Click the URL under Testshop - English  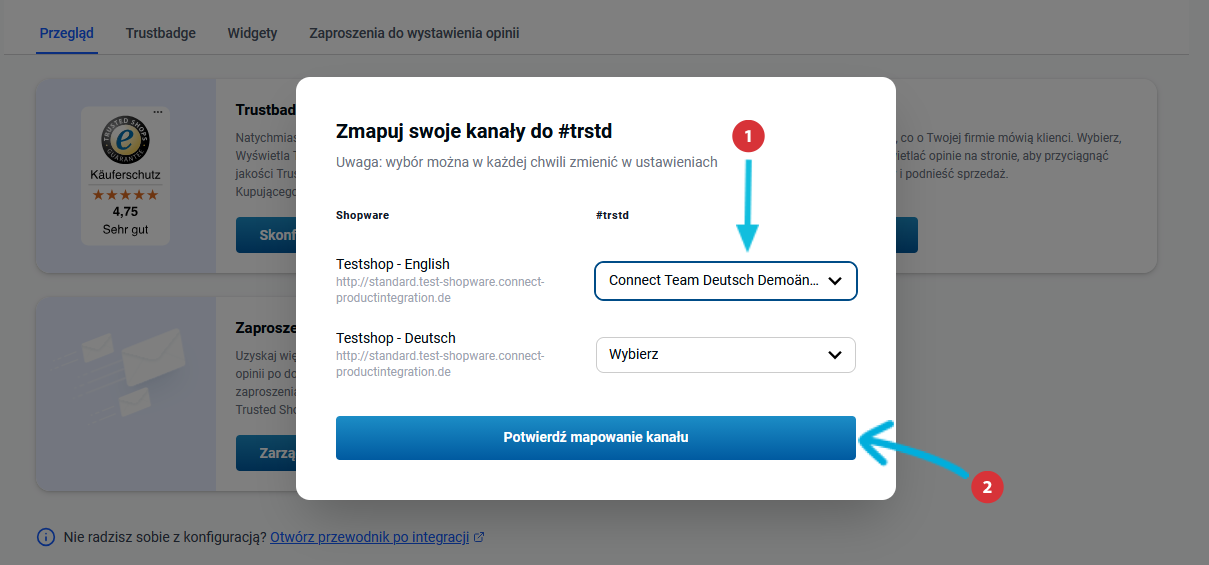440,288
